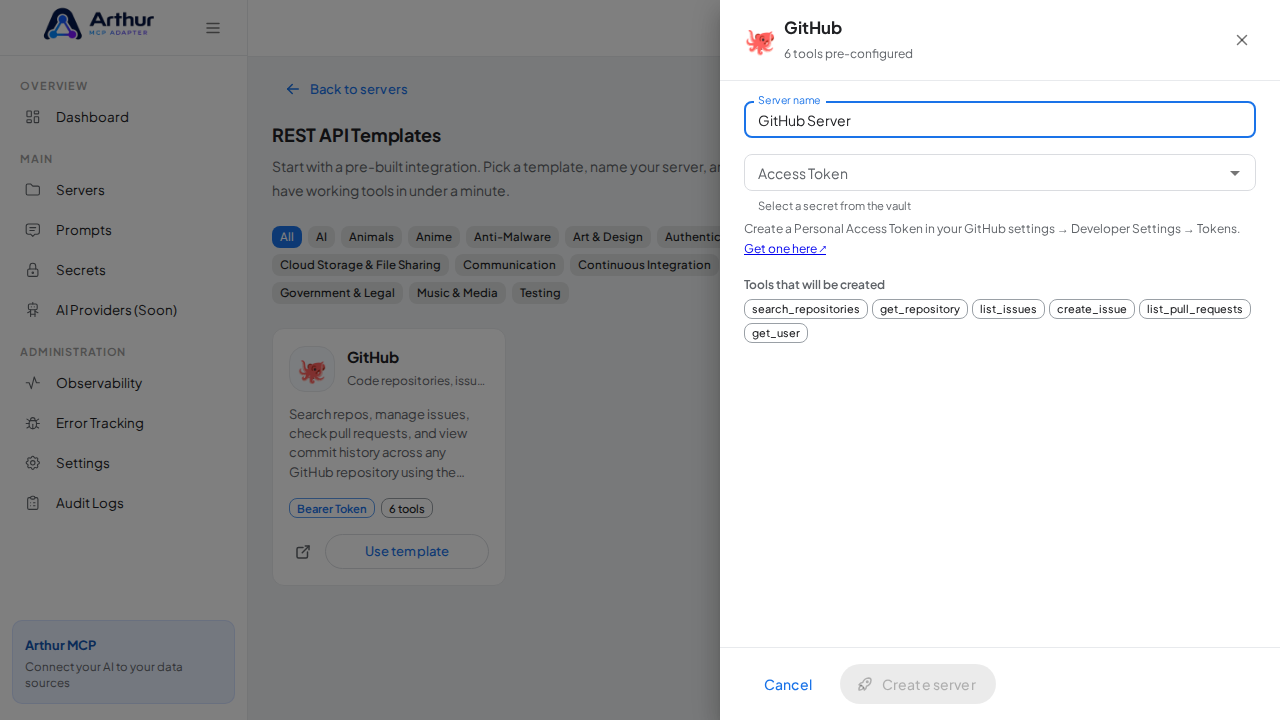This screenshot has width=1280, height=720.
Task: Navigate to Secrets
Action: pyautogui.click(x=124, y=270)
